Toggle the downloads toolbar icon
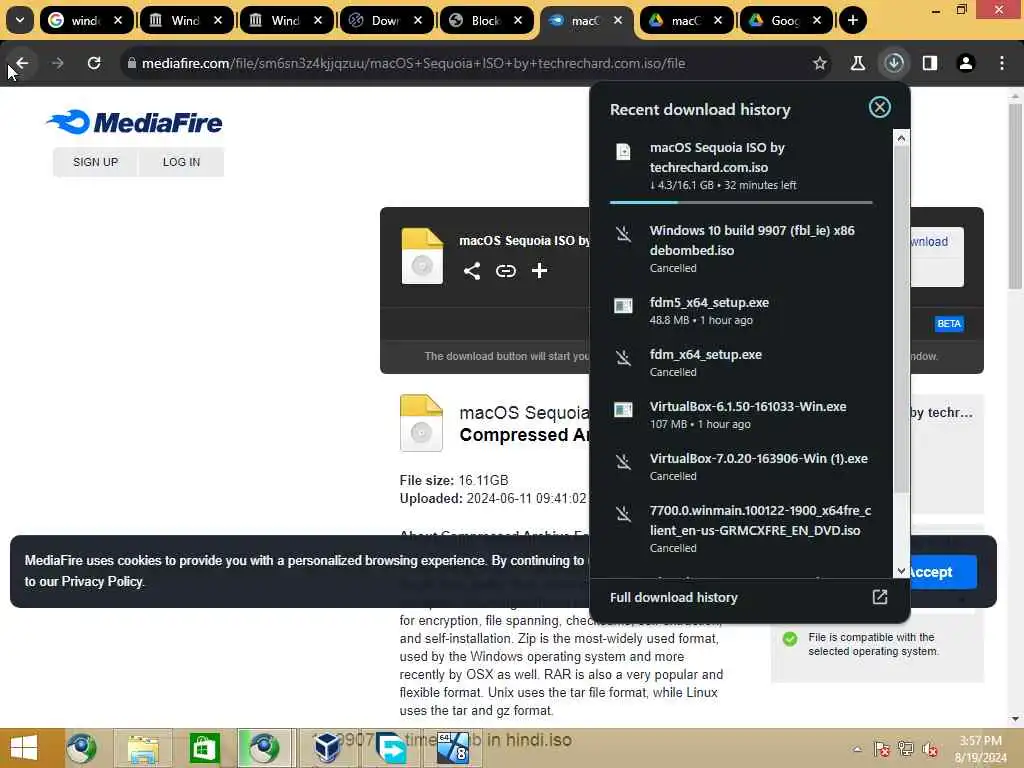This screenshot has height=768, width=1024. point(894,63)
